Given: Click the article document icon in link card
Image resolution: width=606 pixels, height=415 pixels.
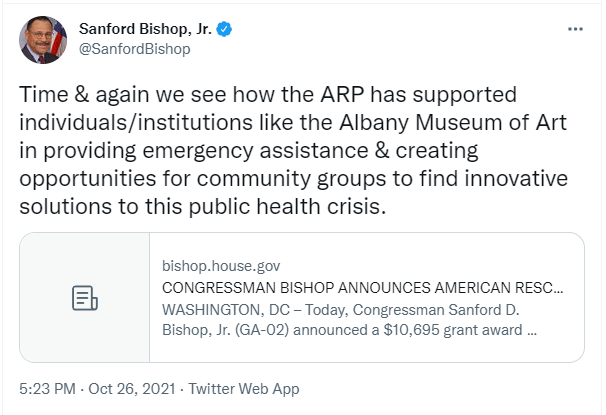Looking at the screenshot, I should (85, 298).
